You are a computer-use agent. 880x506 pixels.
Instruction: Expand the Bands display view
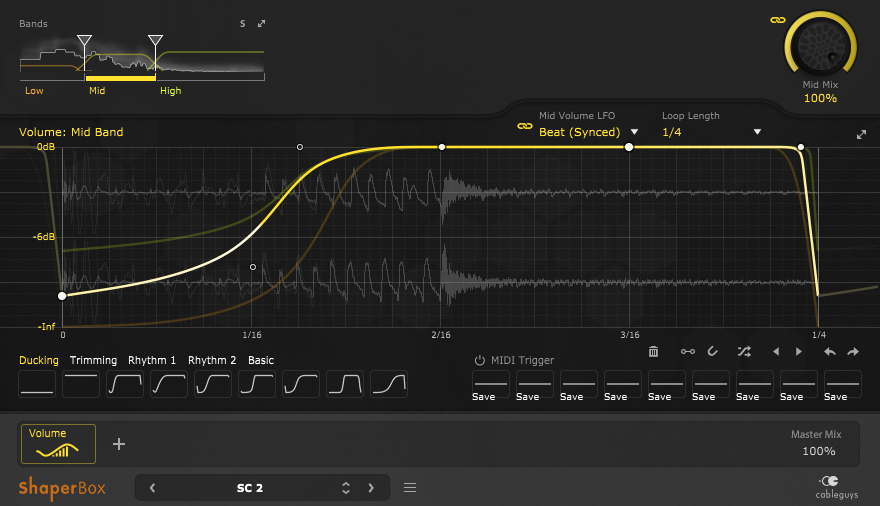tap(262, 23)
